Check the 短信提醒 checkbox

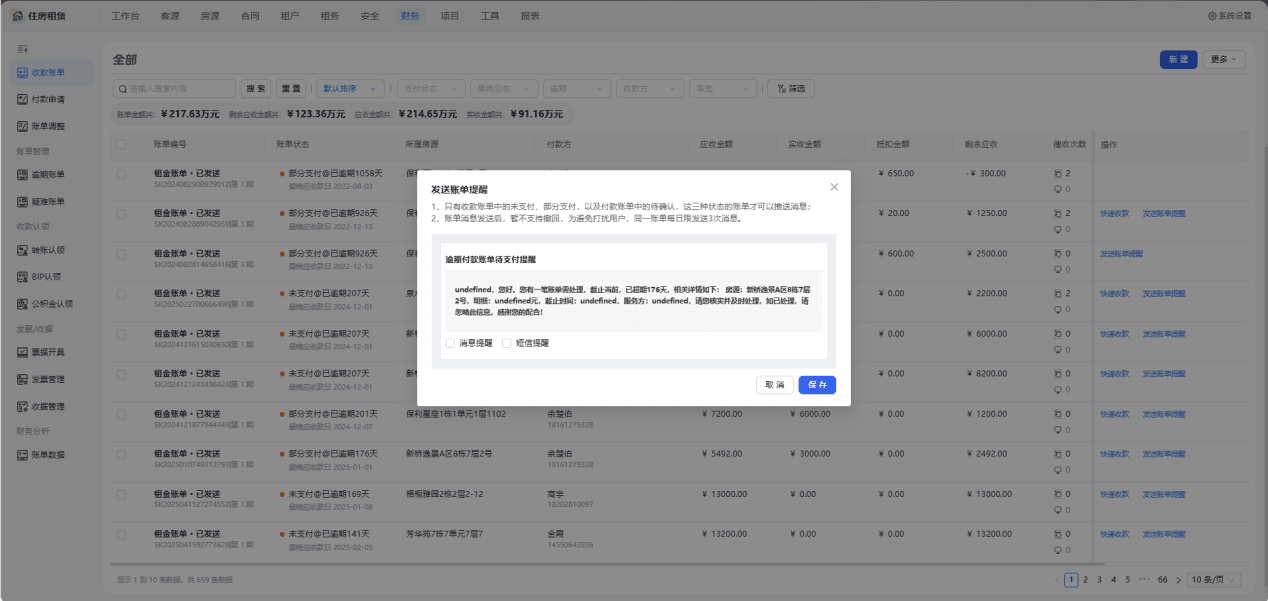(507, 343)
